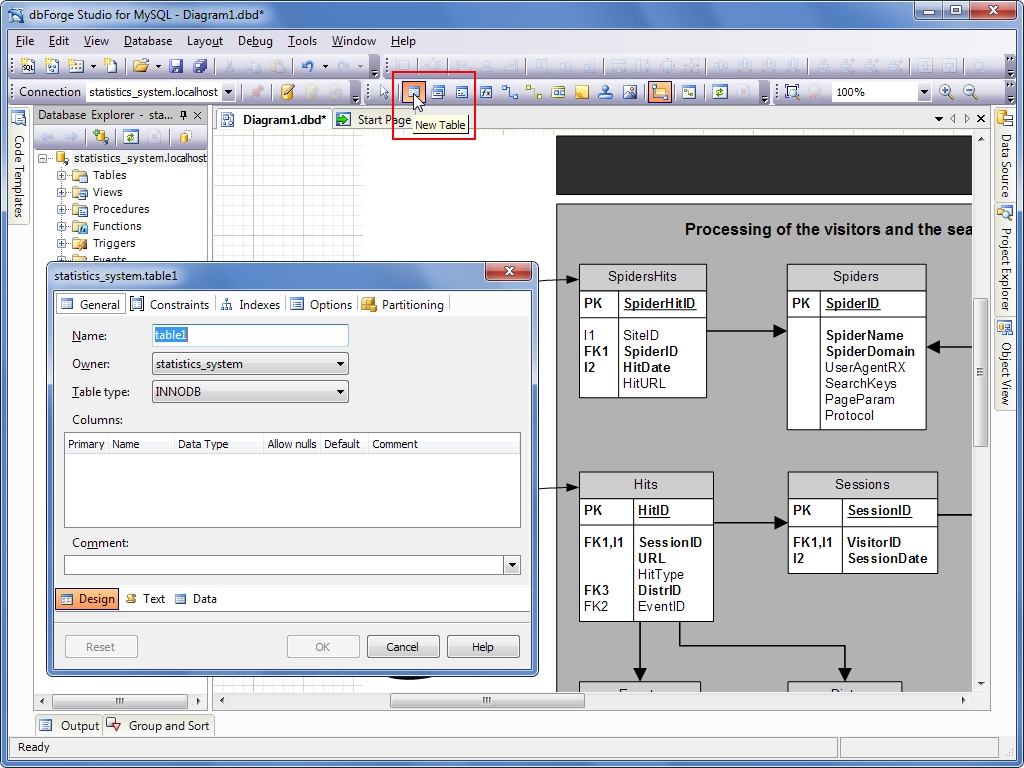
Task: Open the Debug menu
Action: click(255, 40)
